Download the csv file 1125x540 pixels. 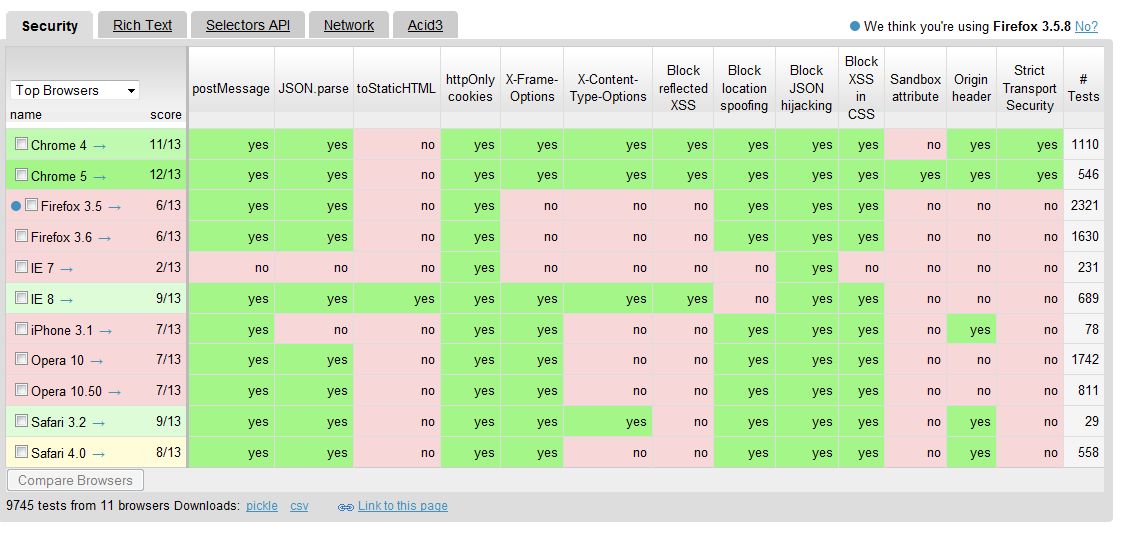tap(299, 506)
